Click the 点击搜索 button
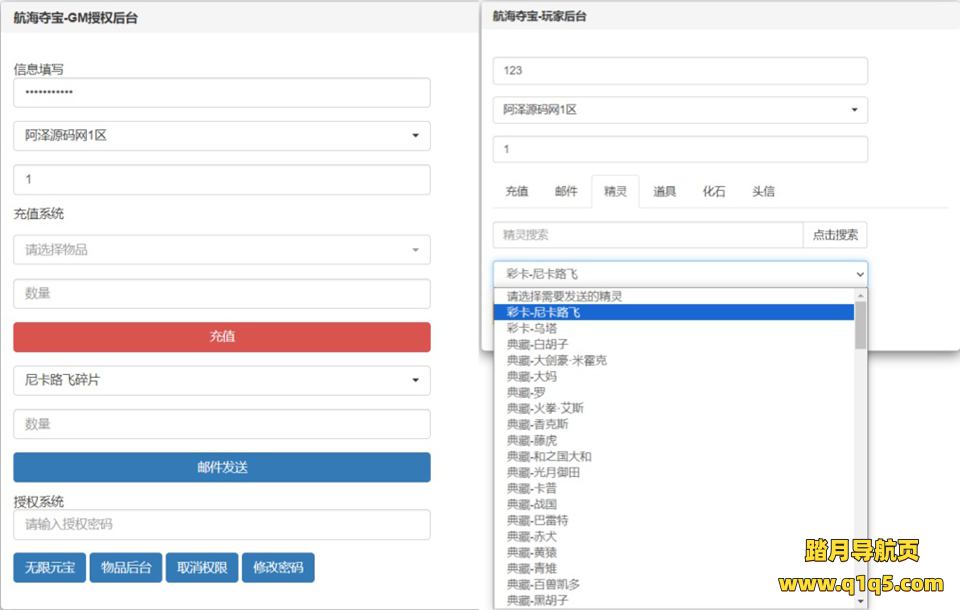The width and height of the screenshot is (960, 610). [x=835, y=235]
